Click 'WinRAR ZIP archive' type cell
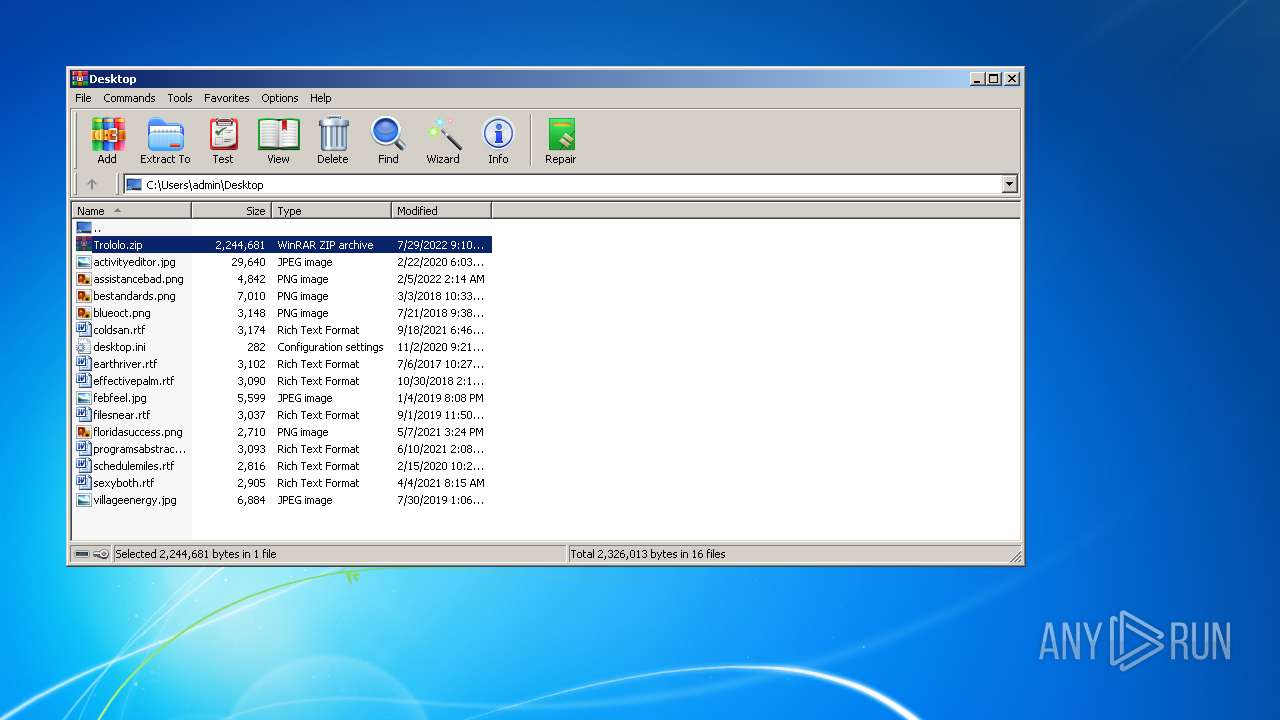The image size is (1280, 720). (325, 245)
